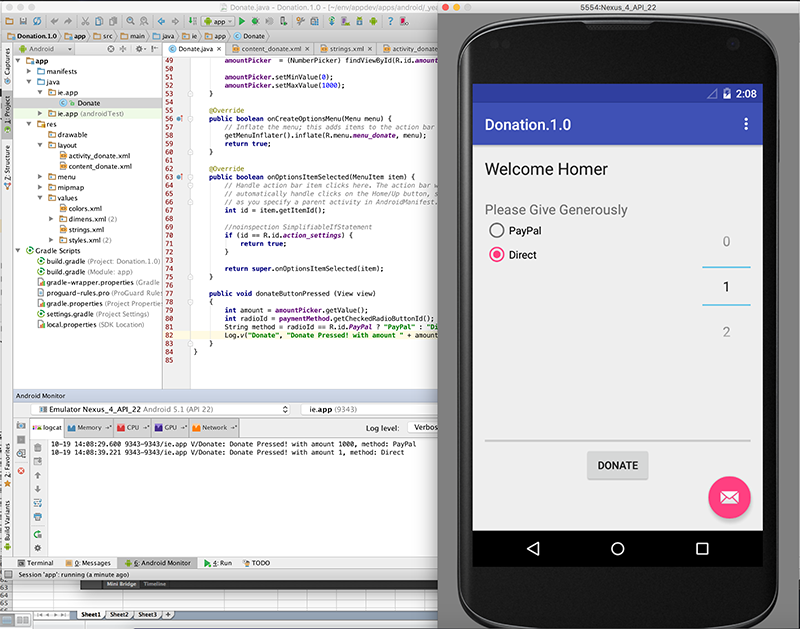
Task: Select the PayPal radio button
Action: [497, 231]
